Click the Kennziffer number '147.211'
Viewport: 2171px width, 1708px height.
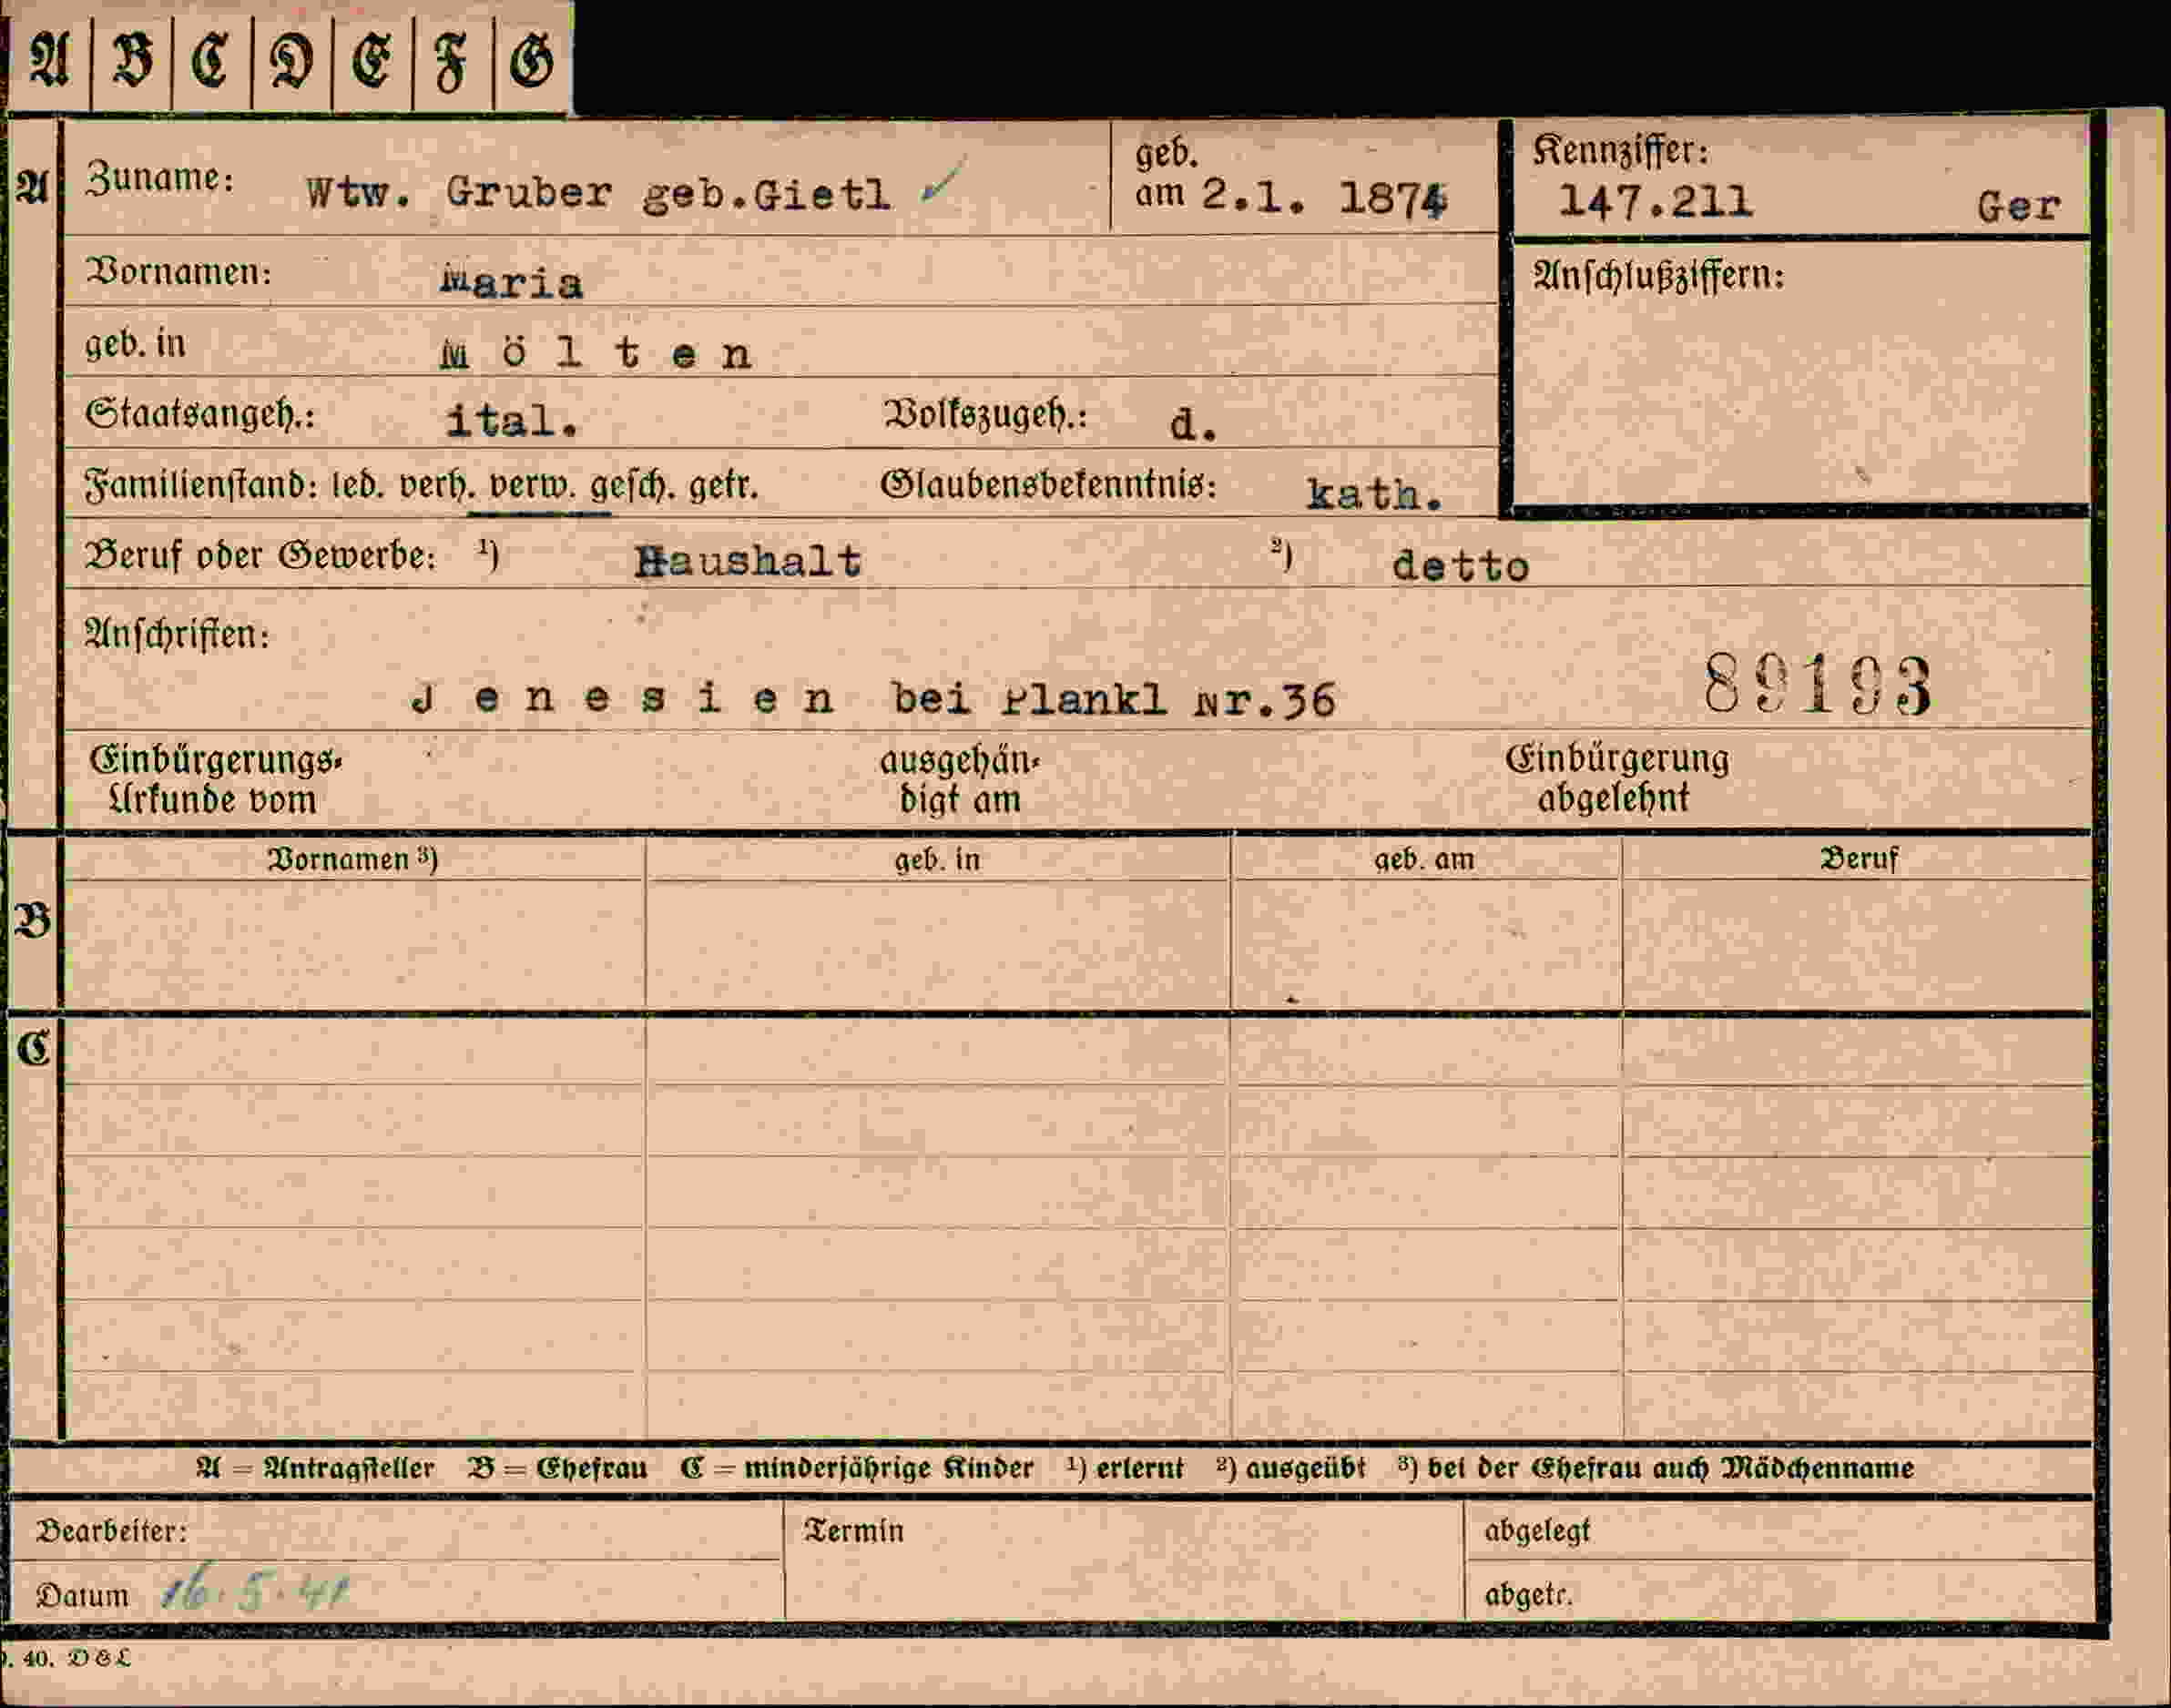(1656, 203)
